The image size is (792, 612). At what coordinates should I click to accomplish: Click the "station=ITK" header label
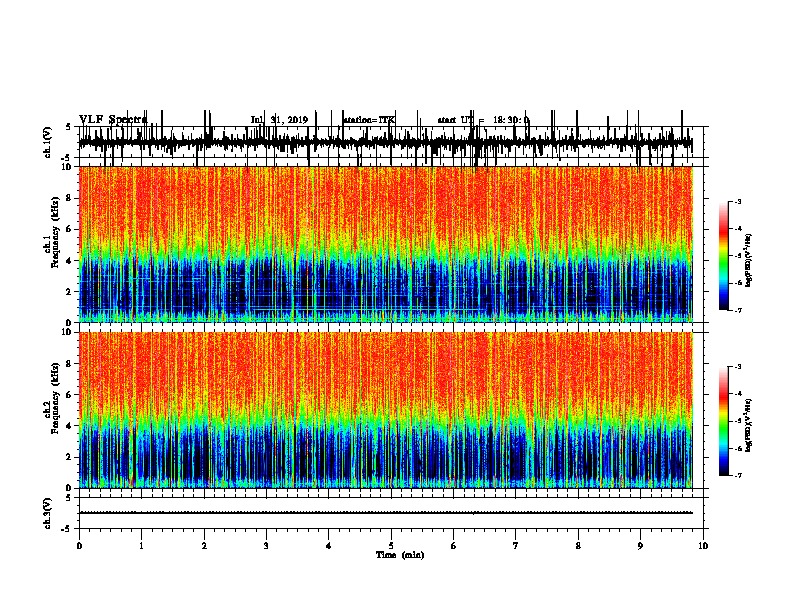point(369,120)
